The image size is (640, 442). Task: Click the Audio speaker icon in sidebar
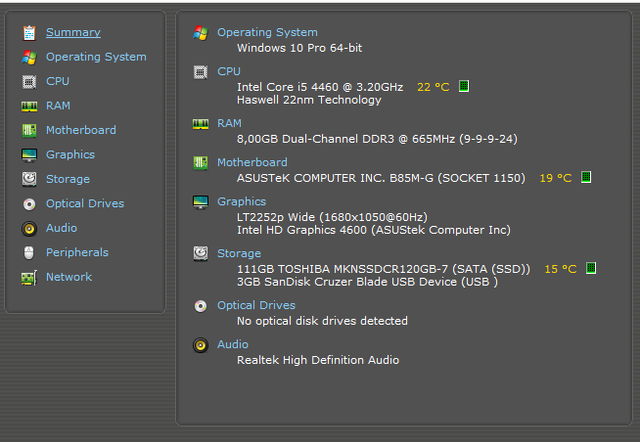29,229
